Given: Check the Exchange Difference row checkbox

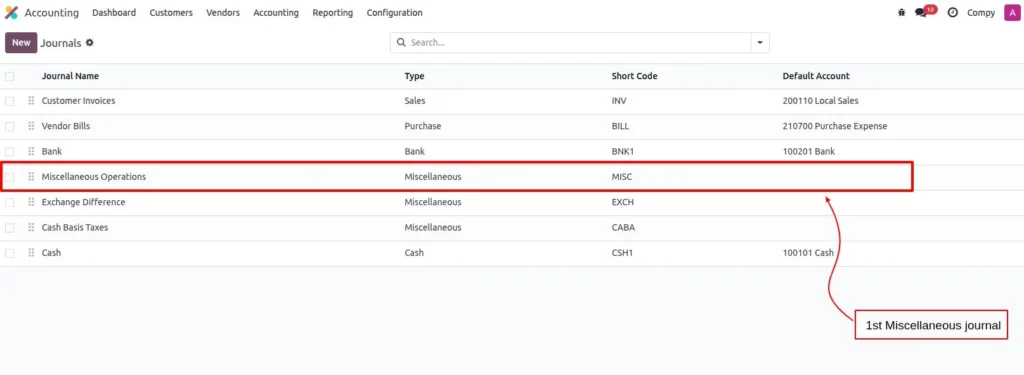Looking at the screenshot, I should (9, 203).
